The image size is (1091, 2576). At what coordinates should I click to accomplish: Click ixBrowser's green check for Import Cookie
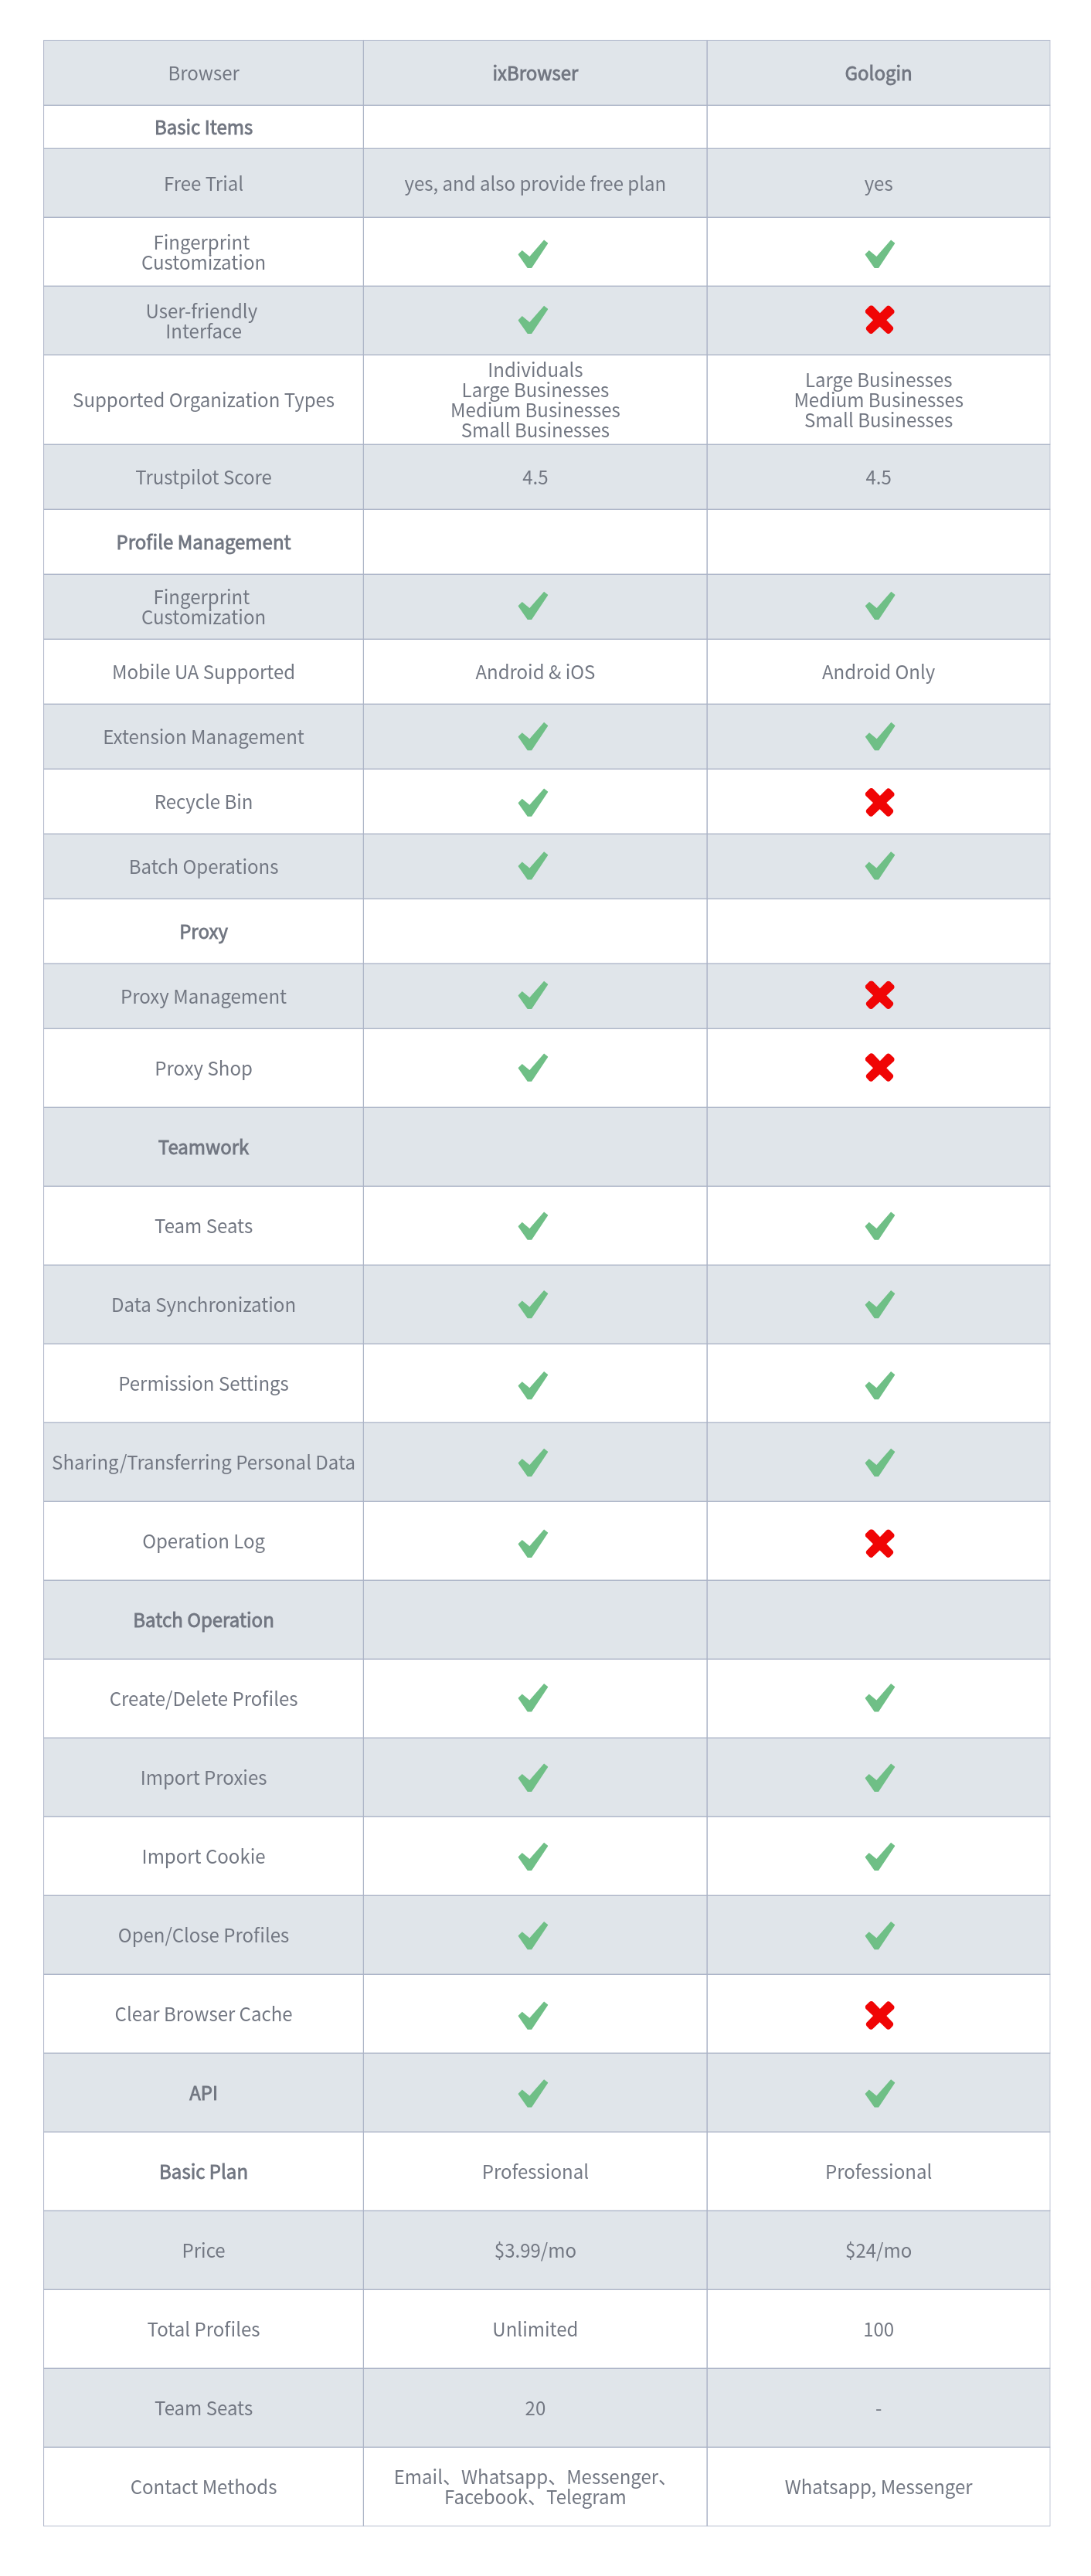[533, 1857]
